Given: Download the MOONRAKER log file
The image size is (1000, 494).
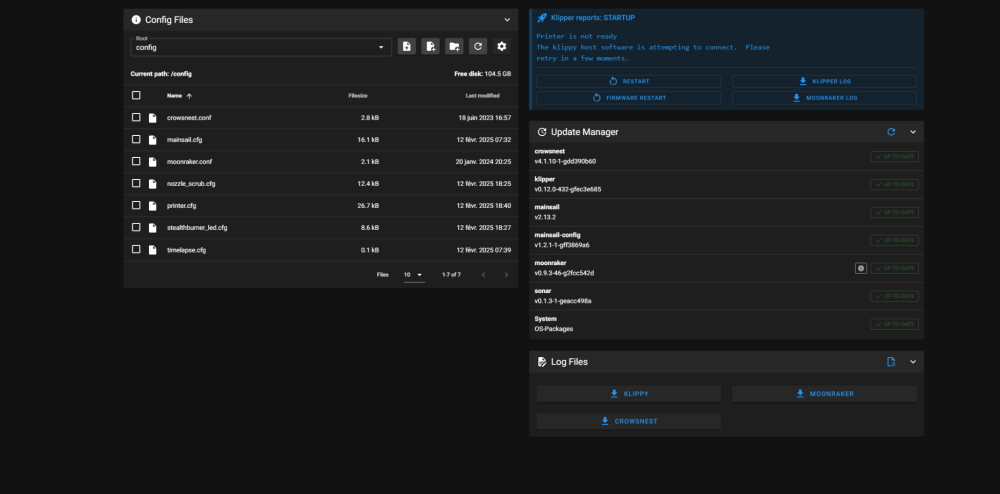Looking at the screenshot, I should pyautogui.click(x=824, y=394).
